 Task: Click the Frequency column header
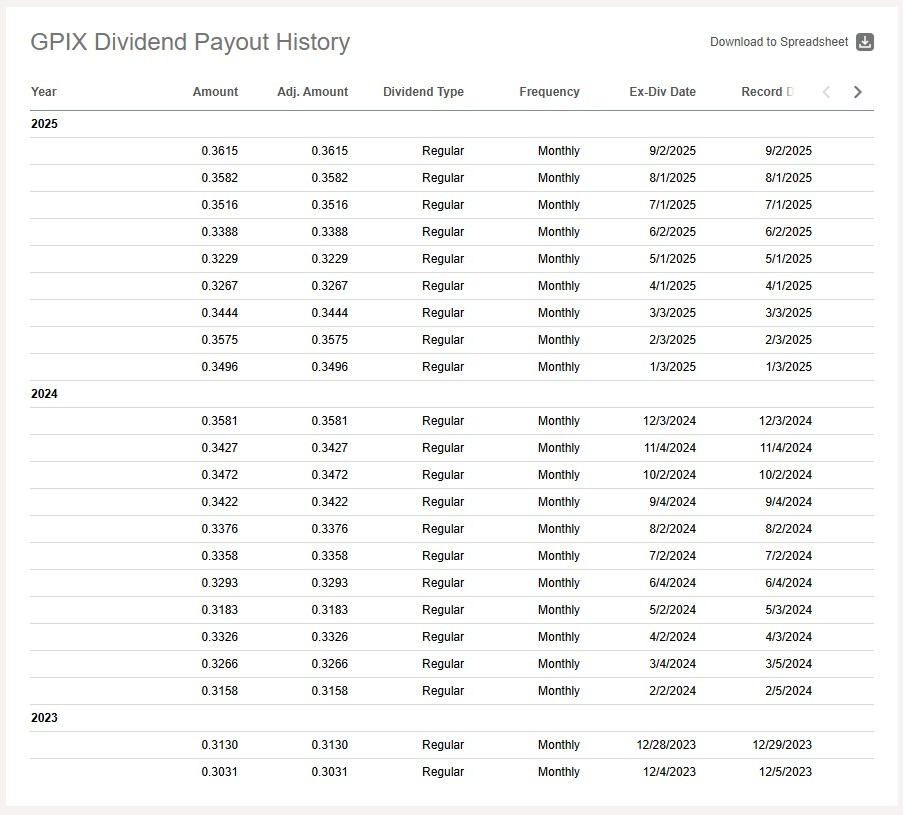coord(549,92)
